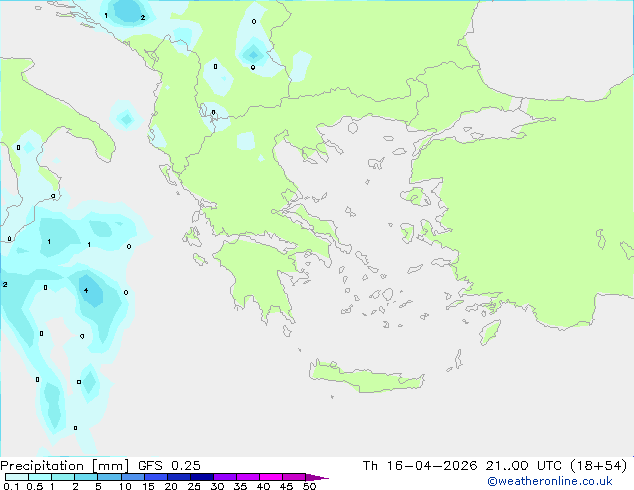Viewport: 634px width, 490px height.
Task: Click the legend swatch between 2 and 5
Action: 86,477
